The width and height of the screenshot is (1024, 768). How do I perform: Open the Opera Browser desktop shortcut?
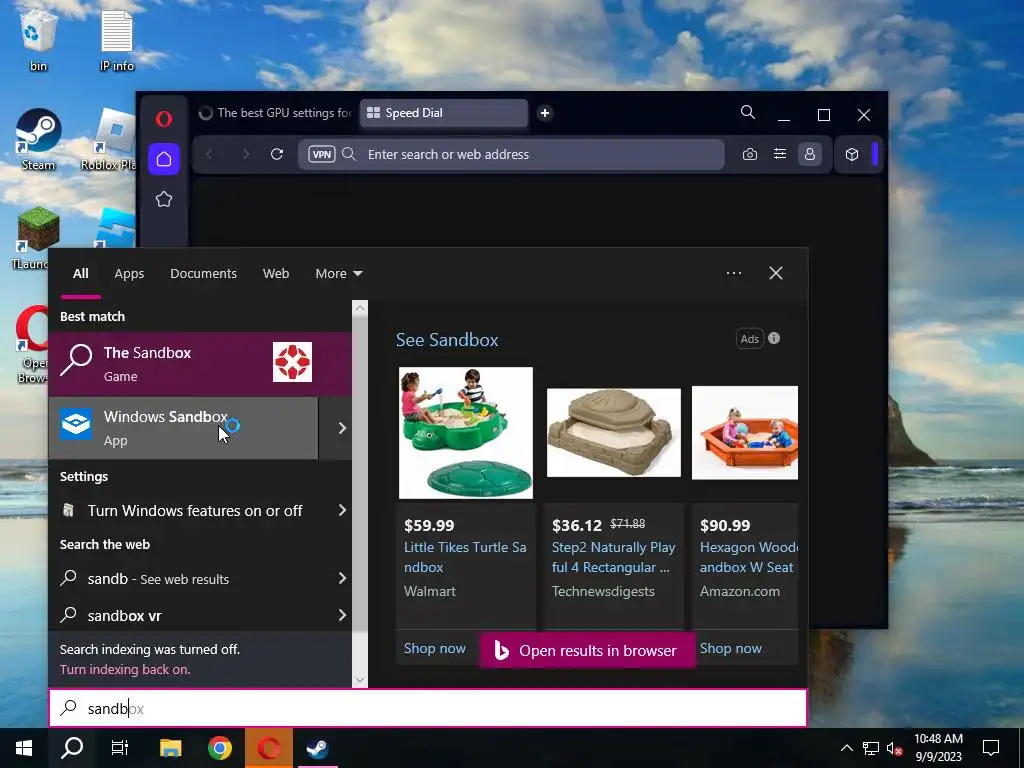tap(32, 345)
